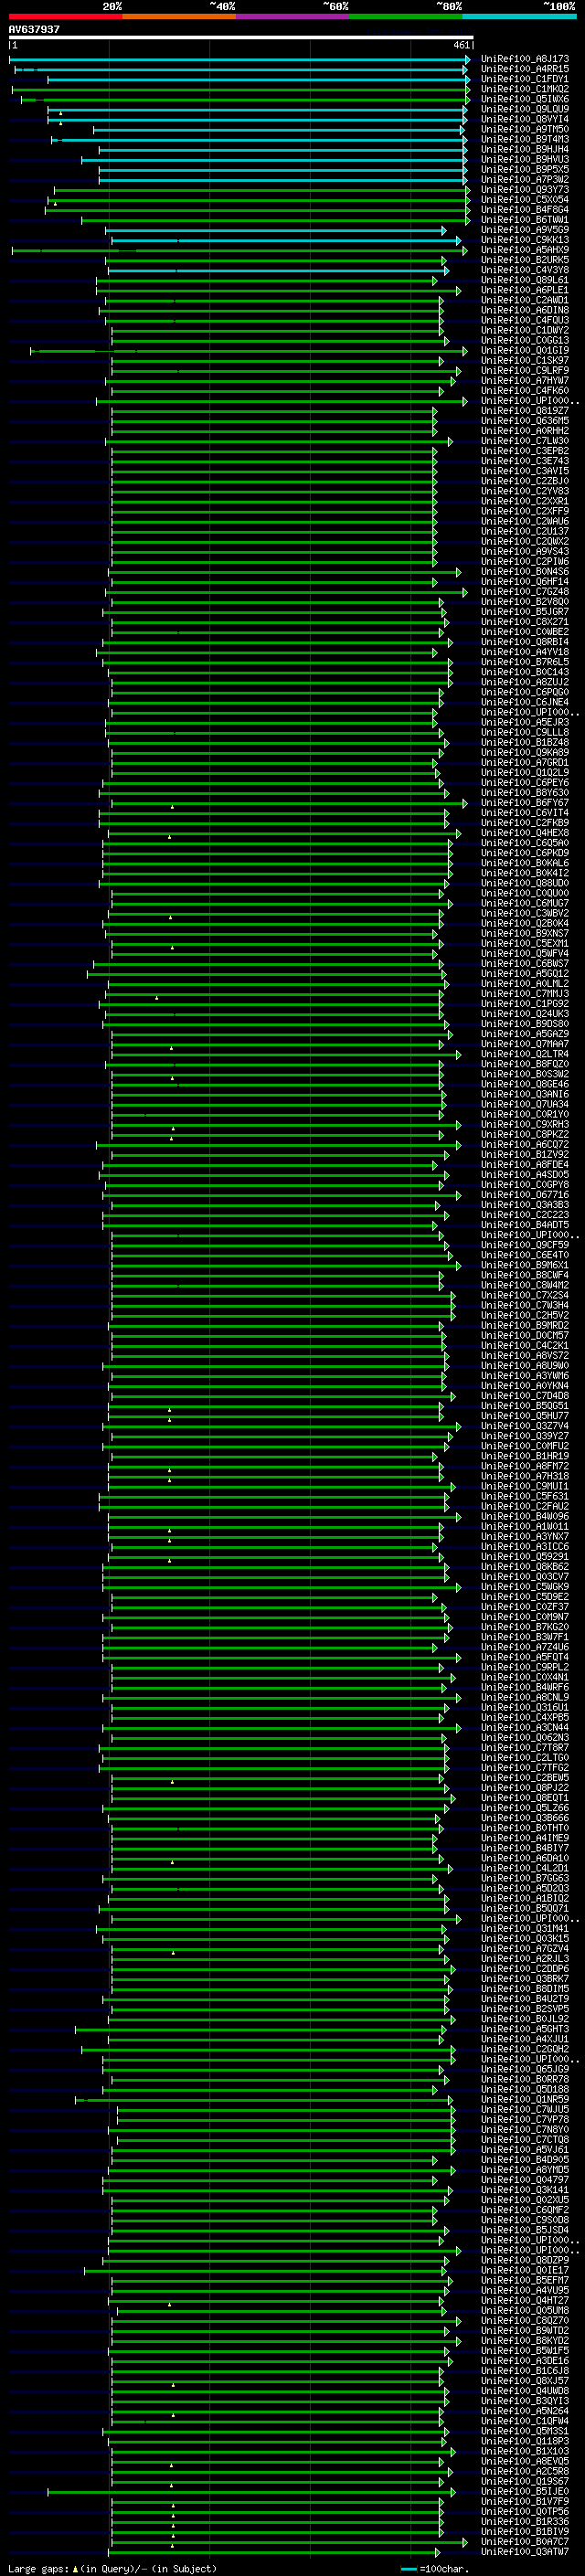
Task: Select hit label UniRef100_B0A7C7
Action: tap(525, 2541)
